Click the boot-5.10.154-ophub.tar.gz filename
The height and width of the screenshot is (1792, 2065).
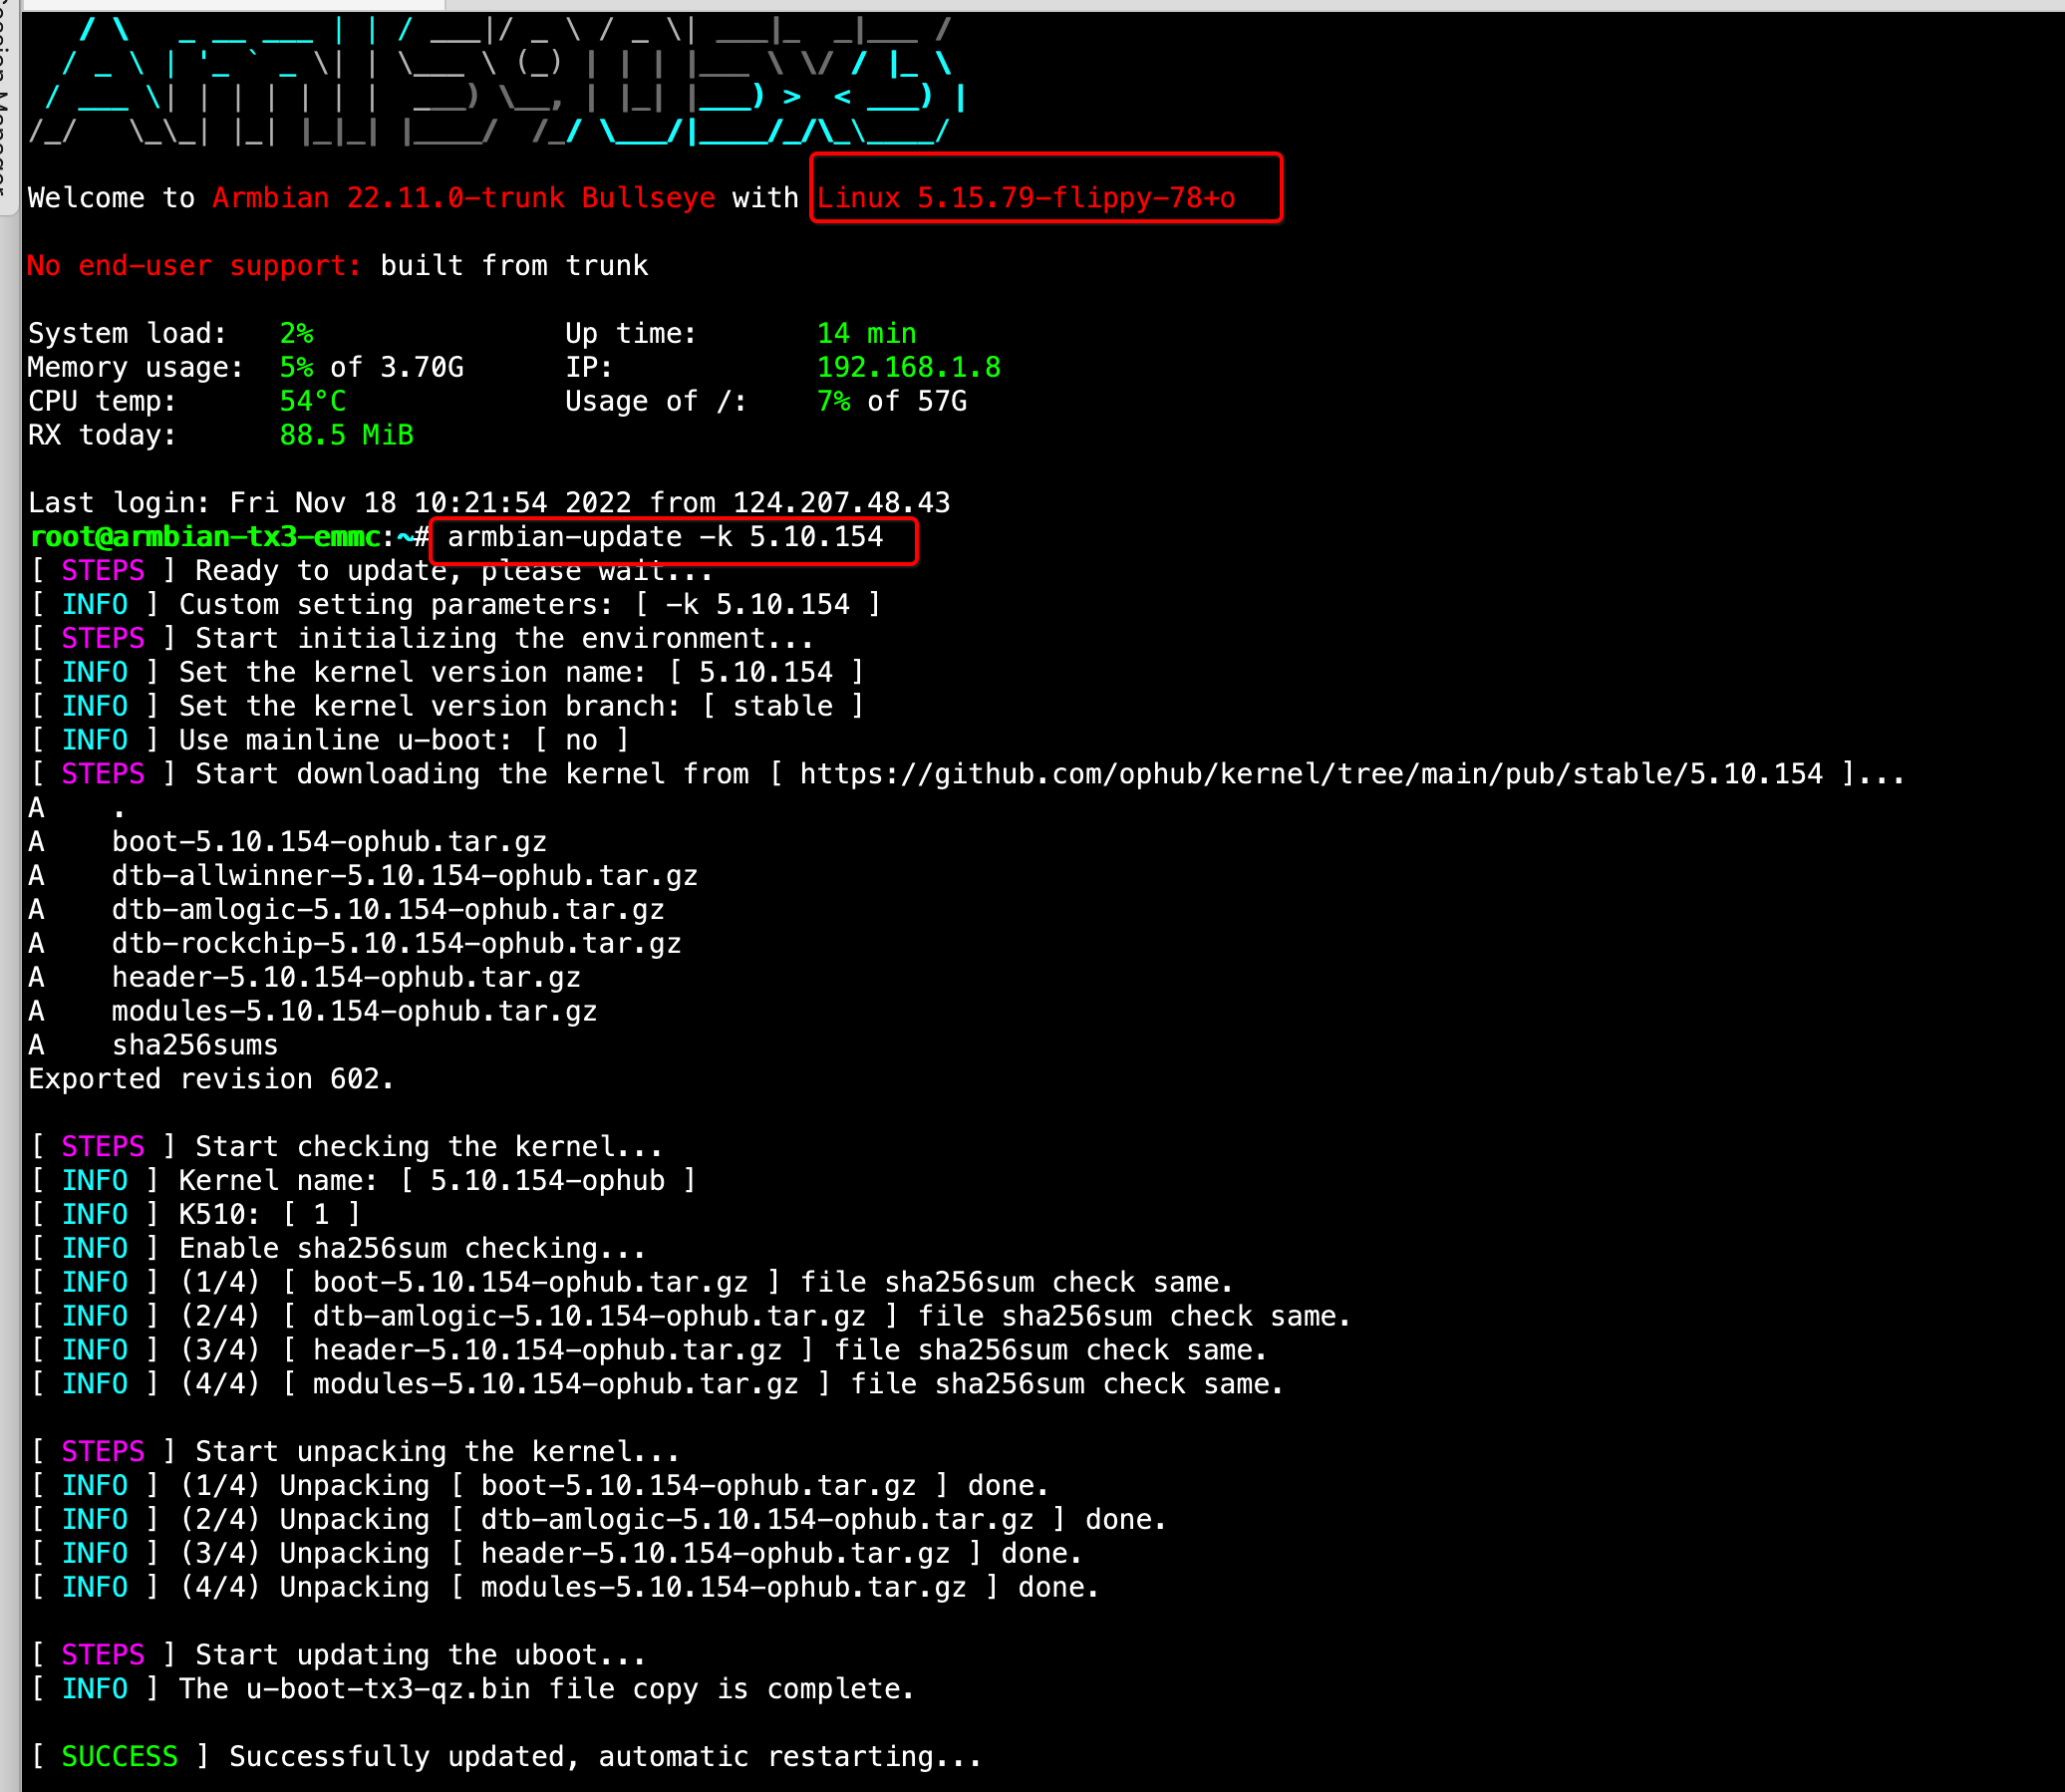[x=330, y=841]
